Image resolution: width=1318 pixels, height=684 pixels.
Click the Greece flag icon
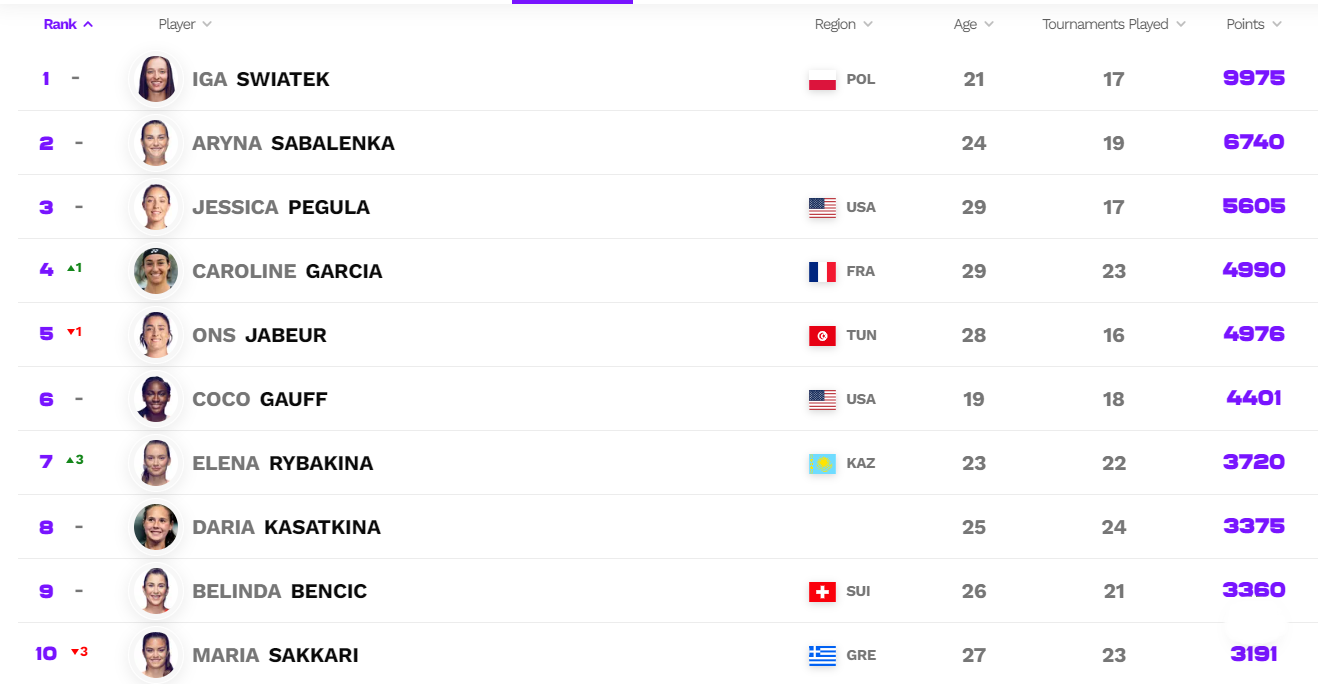(x=822, y=656)
